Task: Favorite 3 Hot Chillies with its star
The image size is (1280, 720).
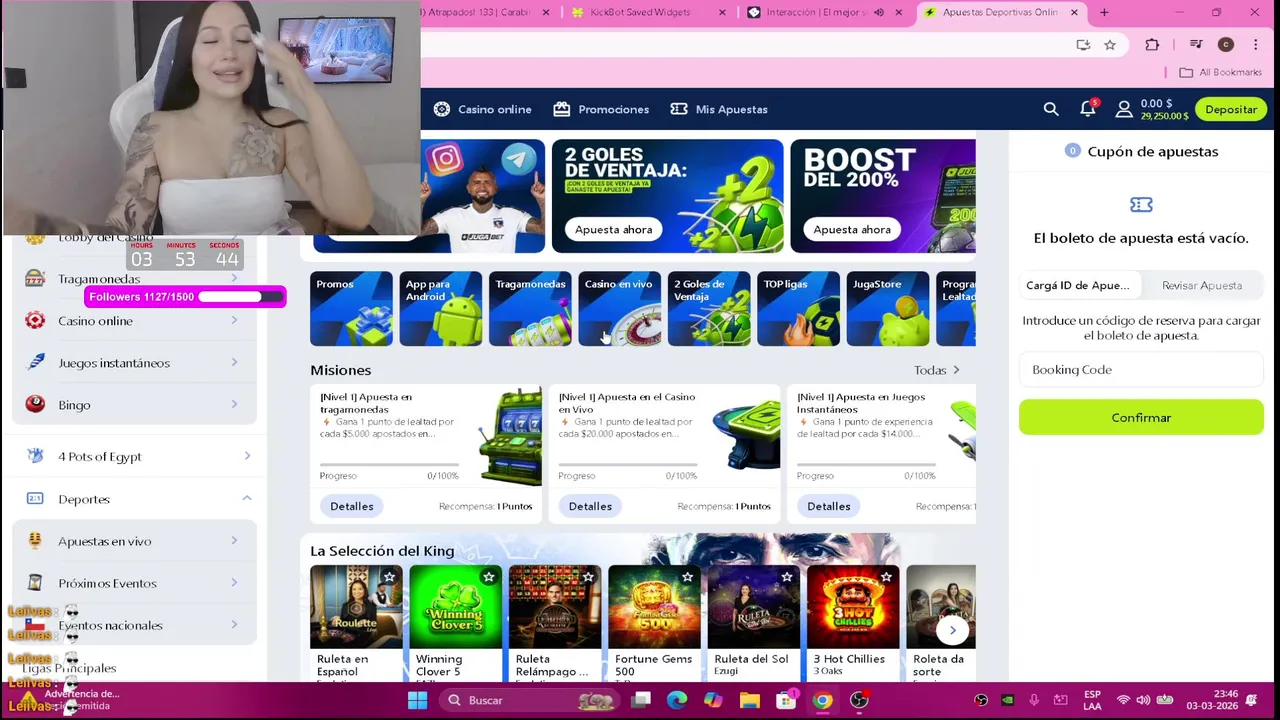Action: pyautogui.click(x=886, y=577)
